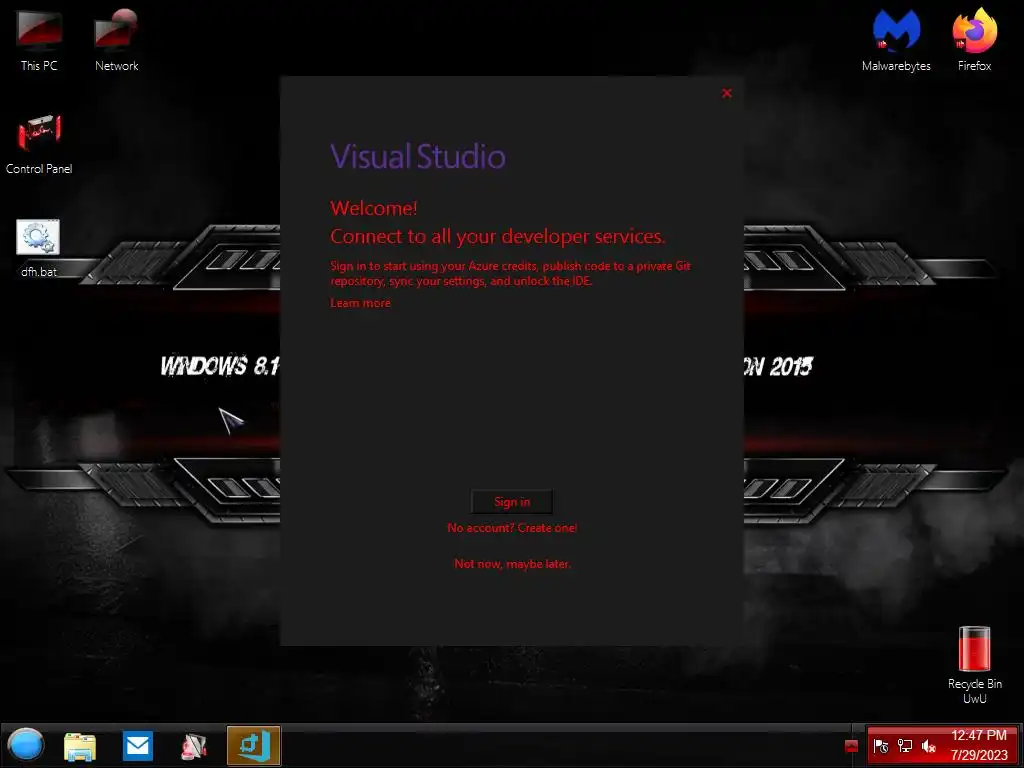Click the muted volume tray icon
Image resolution: width=1024 pixels, height=768 pixels.
coord(928,746)
